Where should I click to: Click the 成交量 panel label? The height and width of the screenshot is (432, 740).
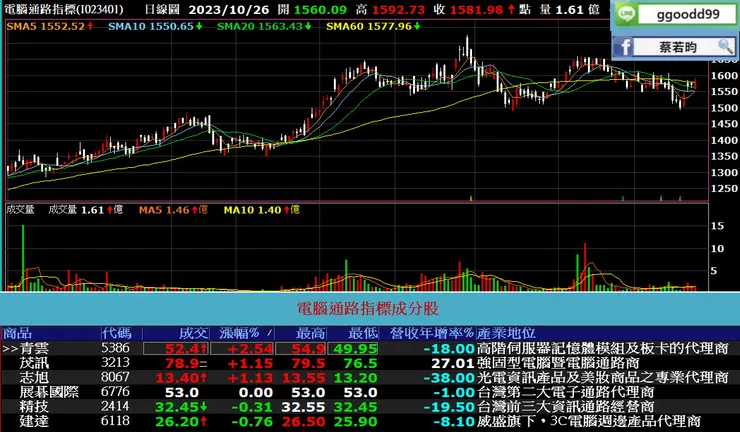coord(20,210)
